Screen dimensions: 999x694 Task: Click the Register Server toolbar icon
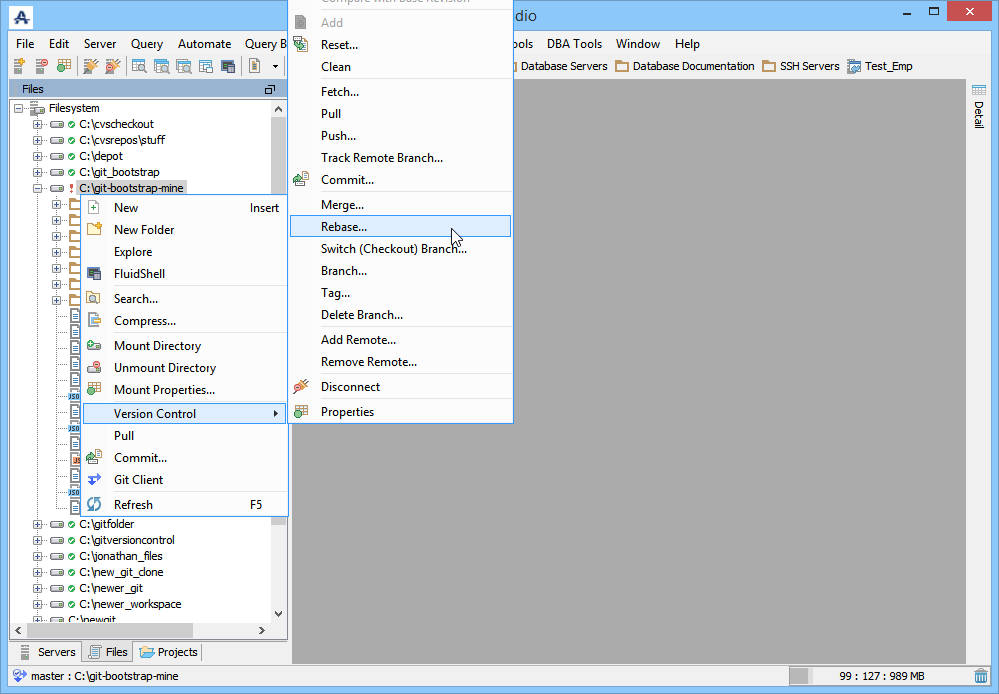(x=20, y=66)
